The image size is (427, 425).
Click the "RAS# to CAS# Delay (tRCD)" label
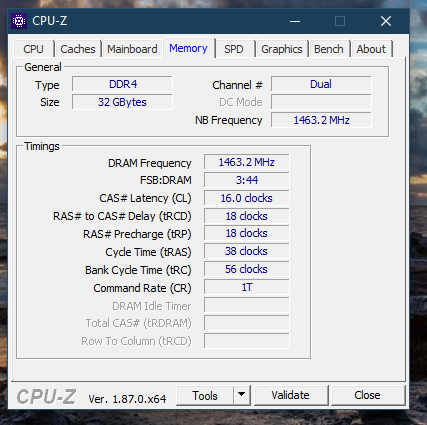tap(122, 216)
